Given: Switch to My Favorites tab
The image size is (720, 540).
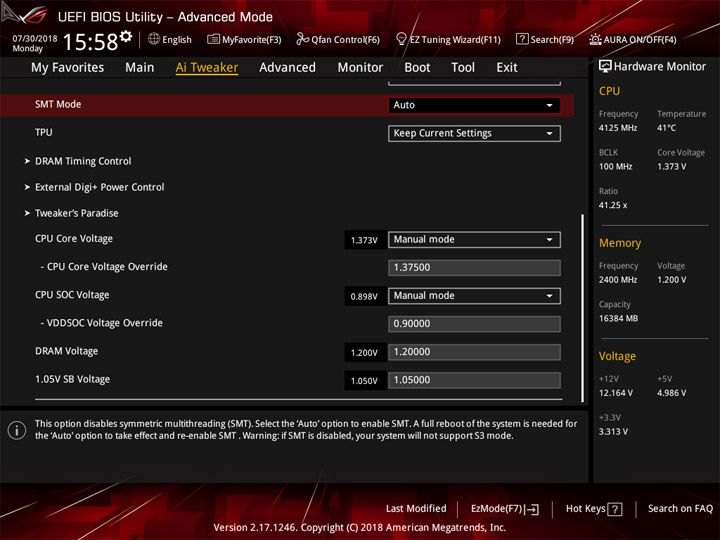Looking at the screenshot, I should [x=68, y=68].
